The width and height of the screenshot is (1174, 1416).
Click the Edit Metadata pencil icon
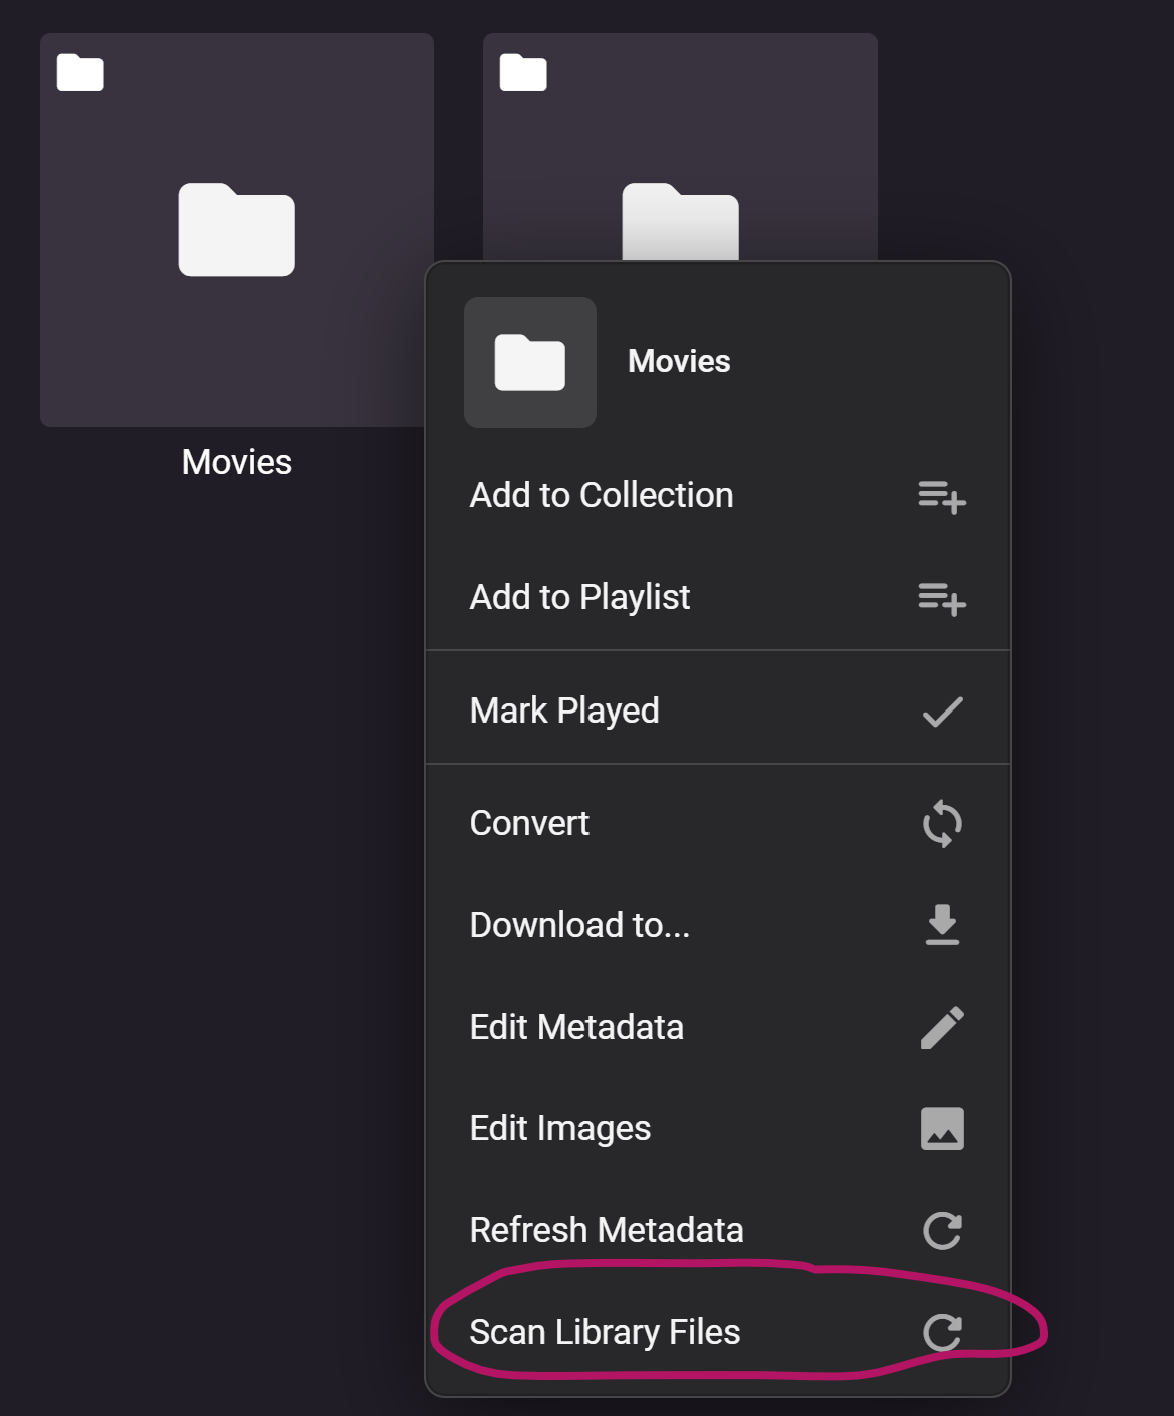tap(942, 1027)
